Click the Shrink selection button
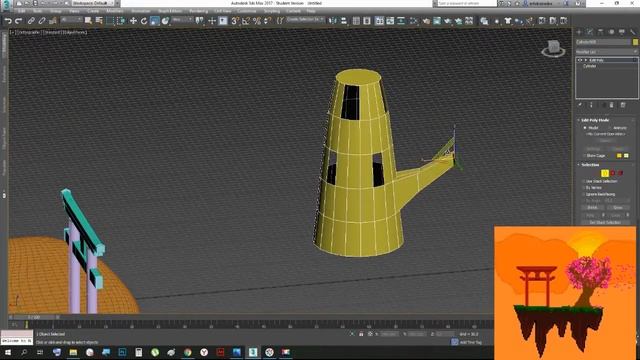This screenshot has height=360, width=640. pyautogui.click(x=593, y=207)
